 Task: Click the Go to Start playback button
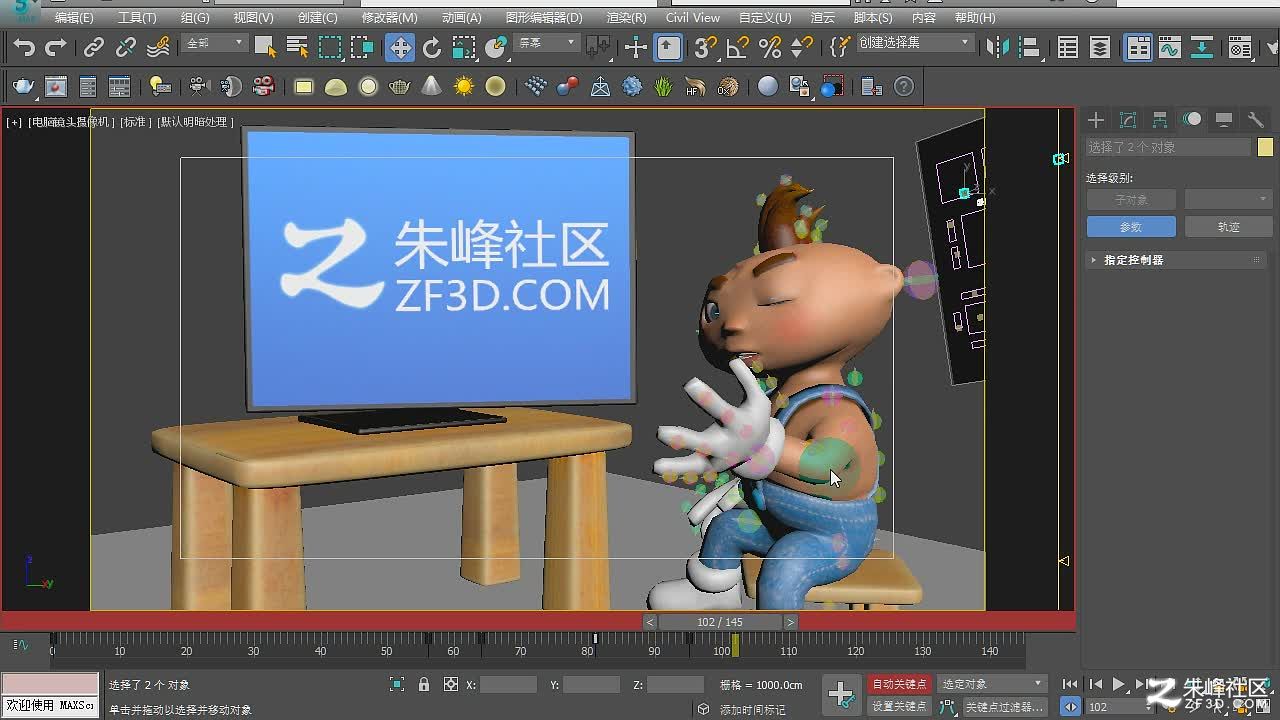pos(1071,685)
